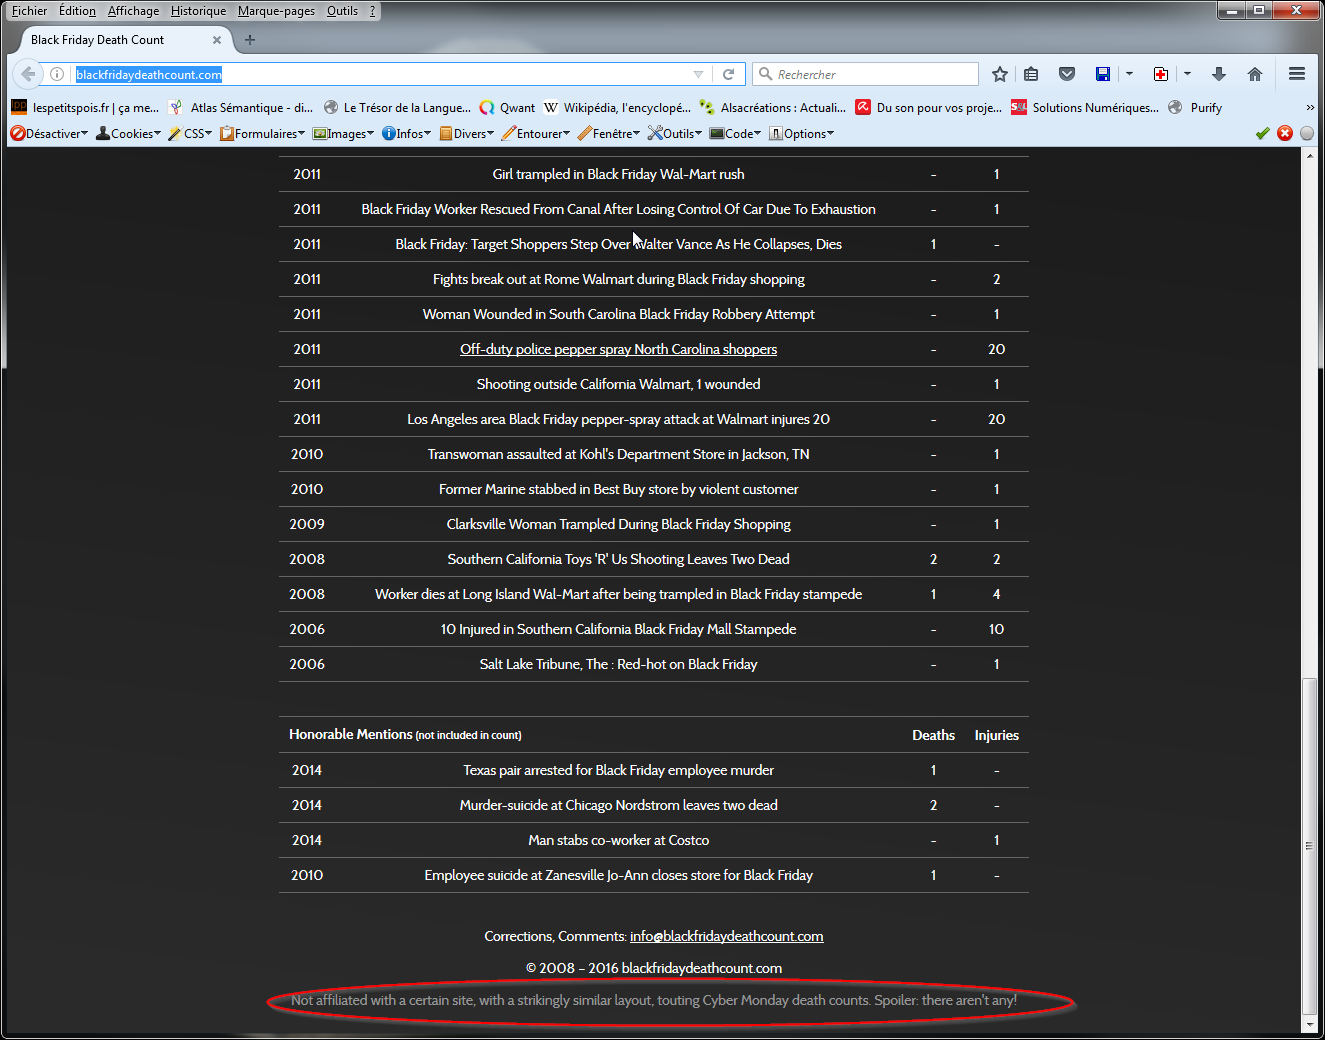Expand the CSS developer toolbar menu
This screenshot has height=1040, width=1325.
[190, 133]
